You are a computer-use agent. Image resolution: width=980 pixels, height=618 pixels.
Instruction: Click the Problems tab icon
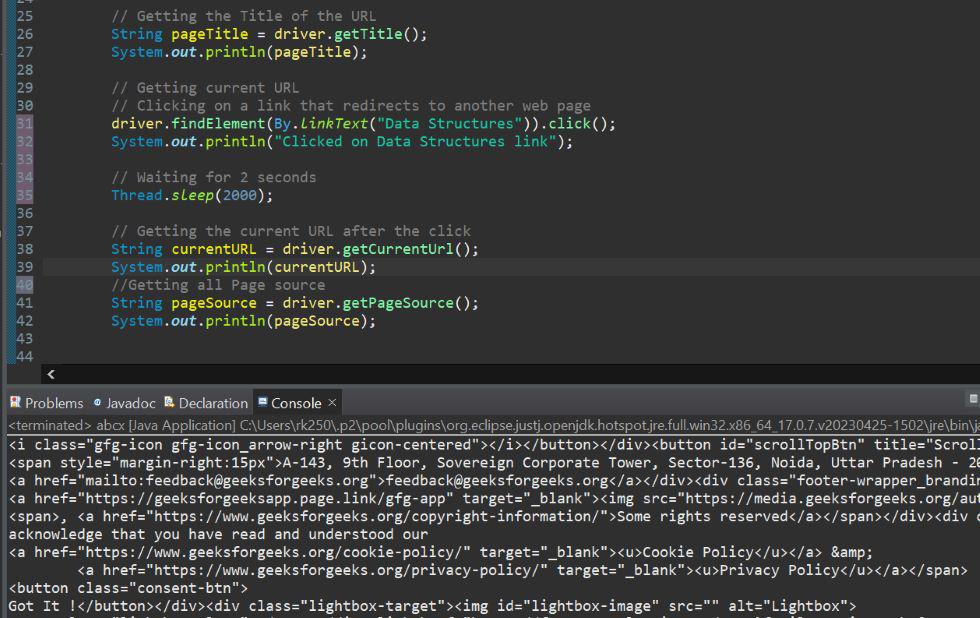click(x=16, y=402)
